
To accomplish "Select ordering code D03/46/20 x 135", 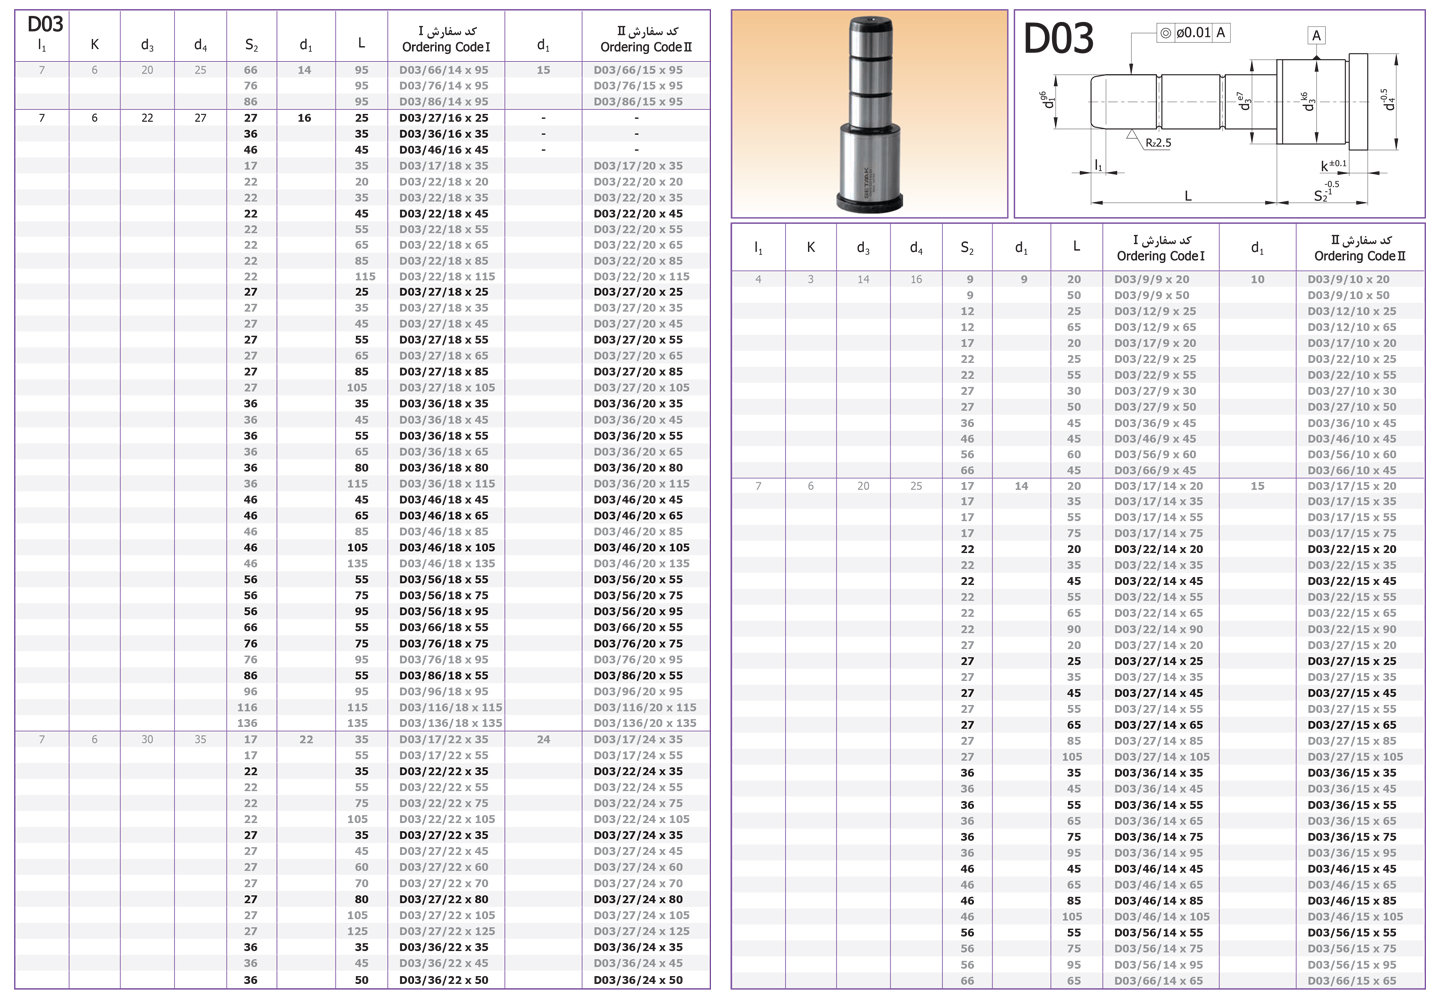I will click(641, 564).
